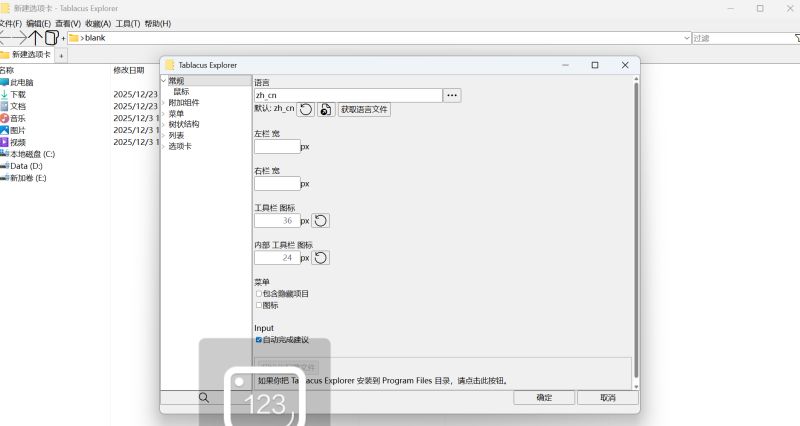Click the reset icon next to default language
The height and width of the screenshot is (426, 800).
pyautogui.click(x=306, y=109)
